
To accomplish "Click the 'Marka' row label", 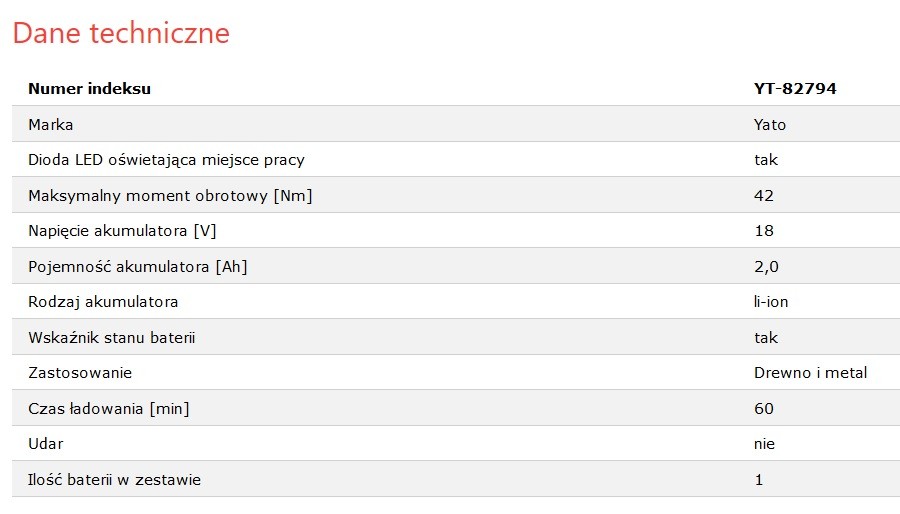I will tap(51, 124).
